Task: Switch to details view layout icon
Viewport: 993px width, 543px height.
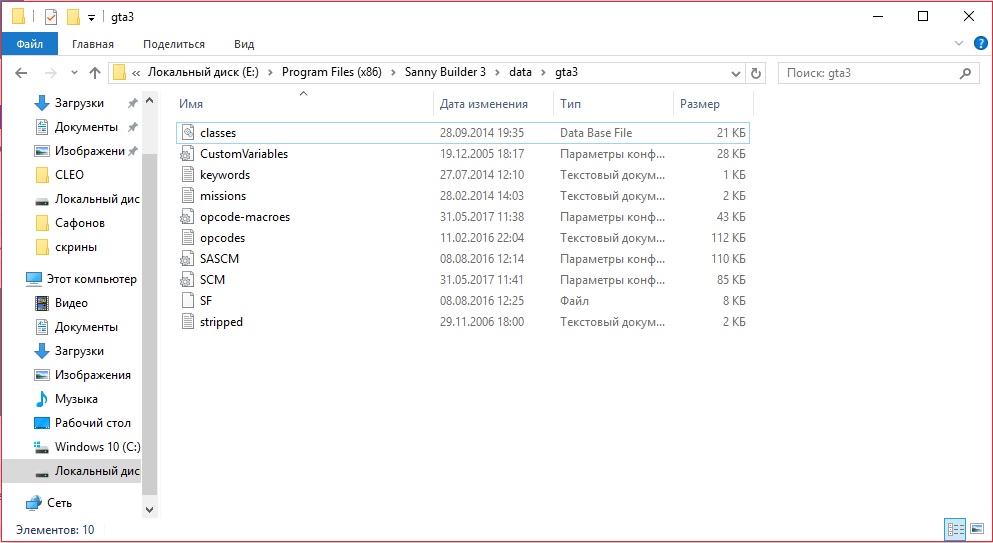Action: tap(955, 528)
